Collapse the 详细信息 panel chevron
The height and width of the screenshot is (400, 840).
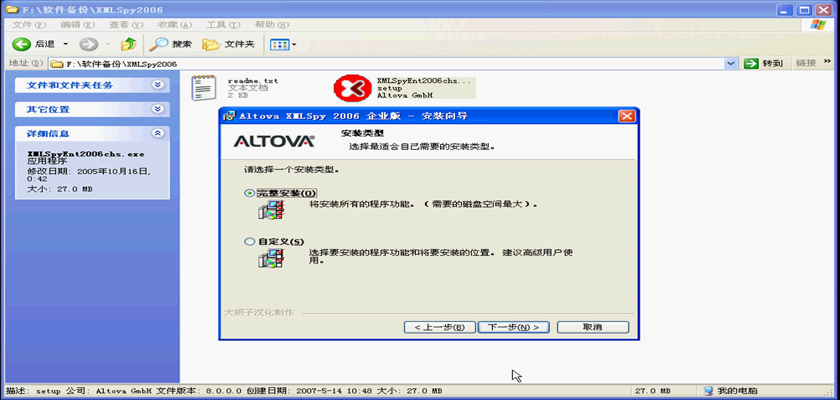pos(157,133)
